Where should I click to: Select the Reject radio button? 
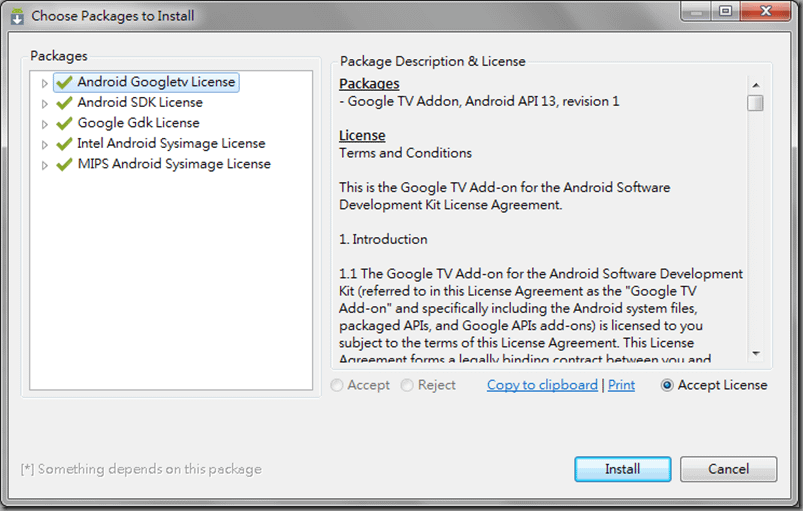click(x=407, y=385)
